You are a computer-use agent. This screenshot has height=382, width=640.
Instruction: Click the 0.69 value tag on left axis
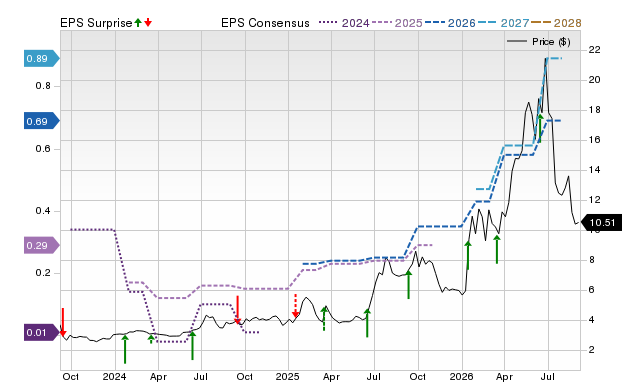click(x=42, y=121)
